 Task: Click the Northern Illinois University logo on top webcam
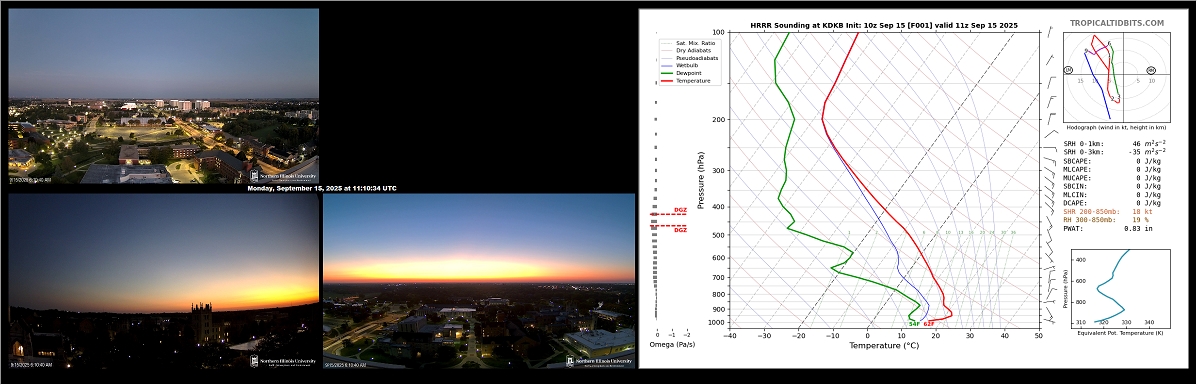click(281, 176)
